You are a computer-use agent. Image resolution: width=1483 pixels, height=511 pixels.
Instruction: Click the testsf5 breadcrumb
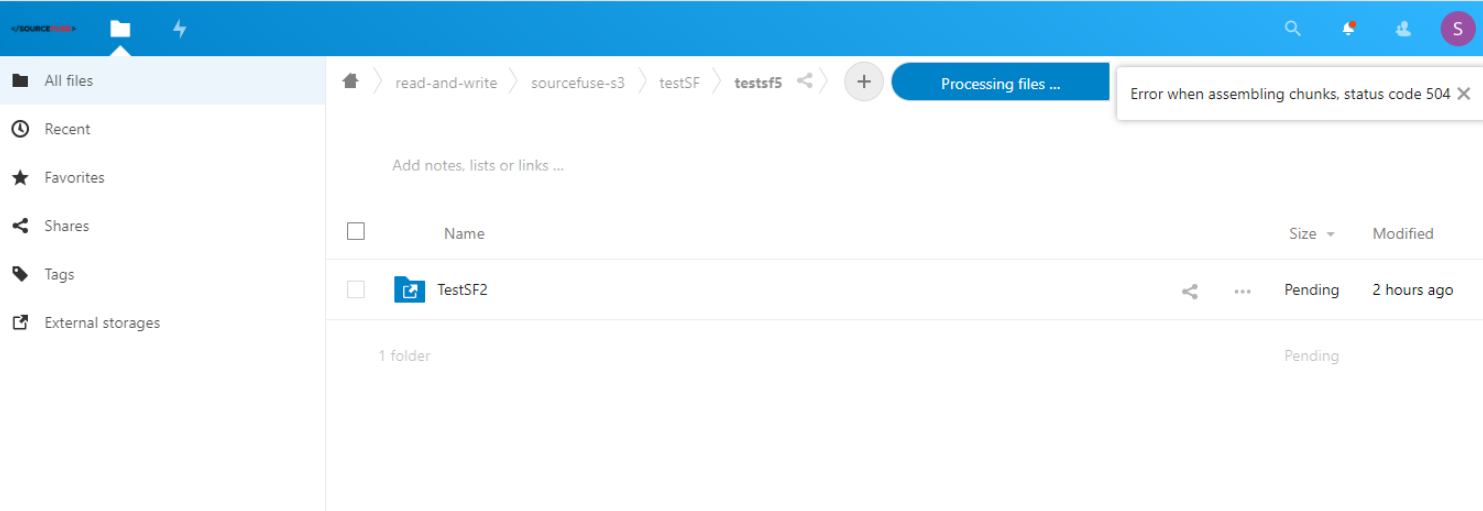click(x=758, y=83)
